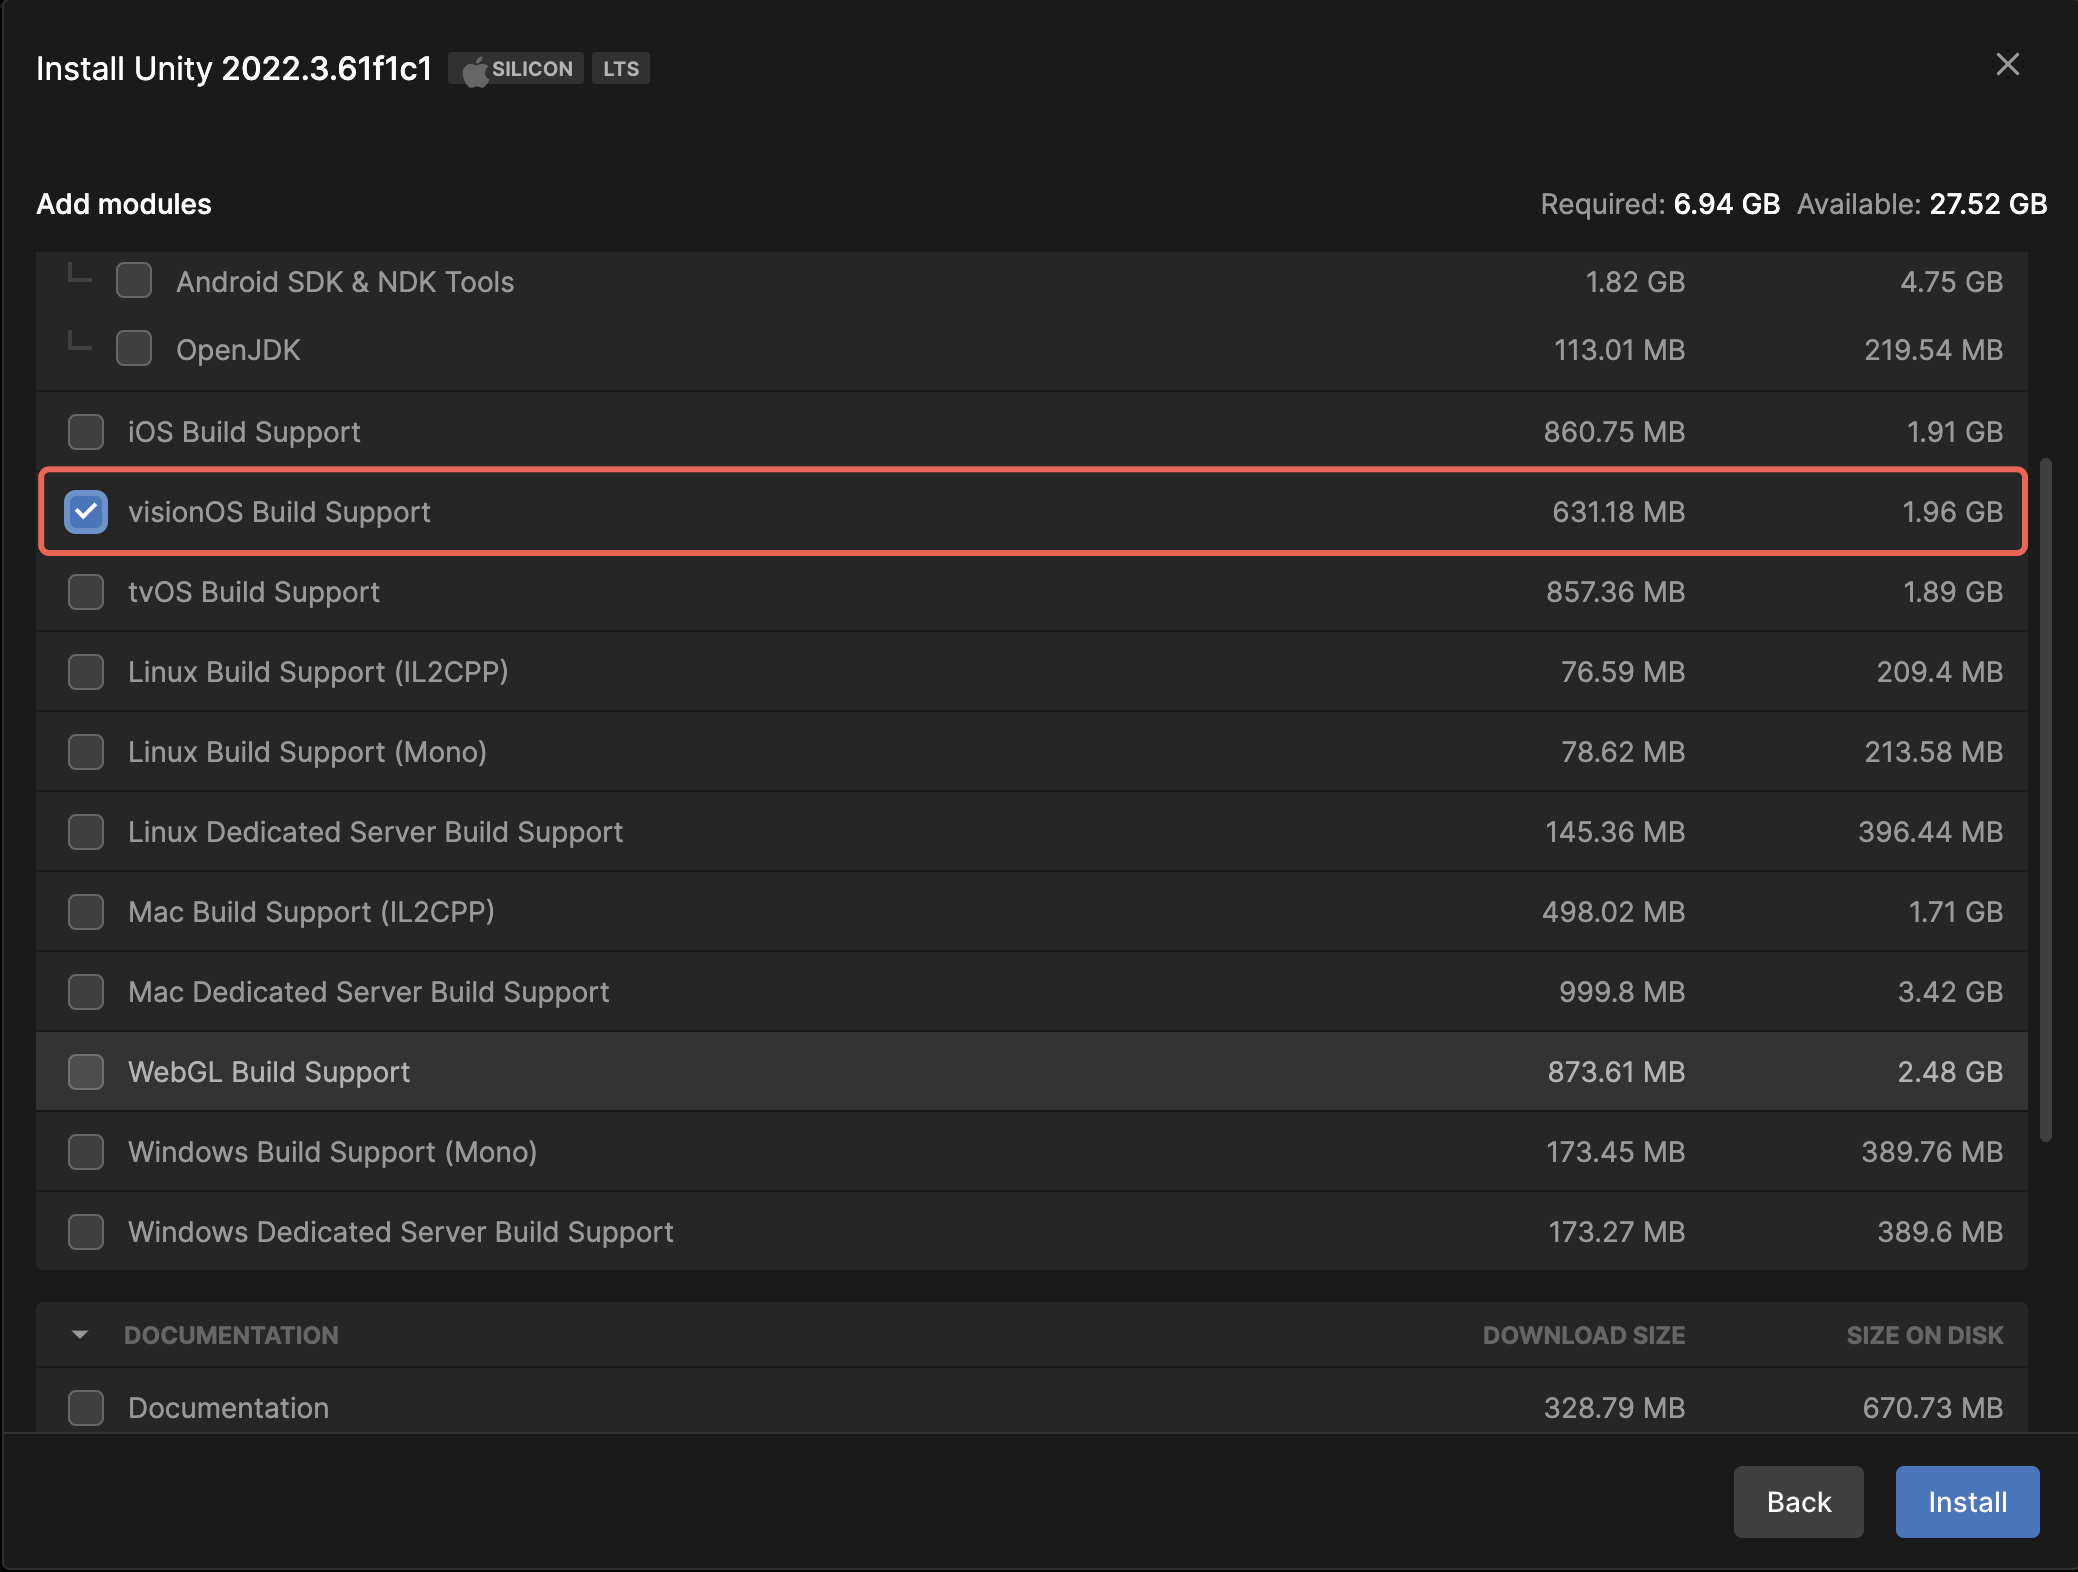Click the 'tvOS Build Support' label
The height and width of the screenshot is (1572, 2078).
254,592
